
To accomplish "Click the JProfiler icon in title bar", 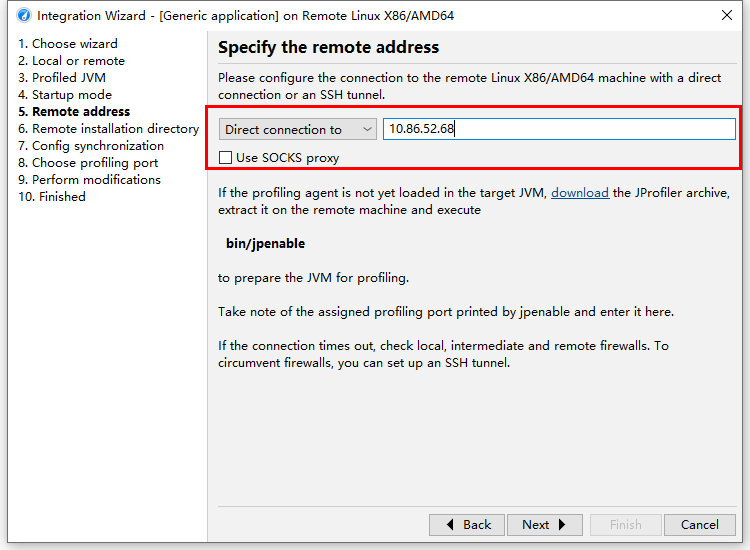I will click(x=24, y=16).
